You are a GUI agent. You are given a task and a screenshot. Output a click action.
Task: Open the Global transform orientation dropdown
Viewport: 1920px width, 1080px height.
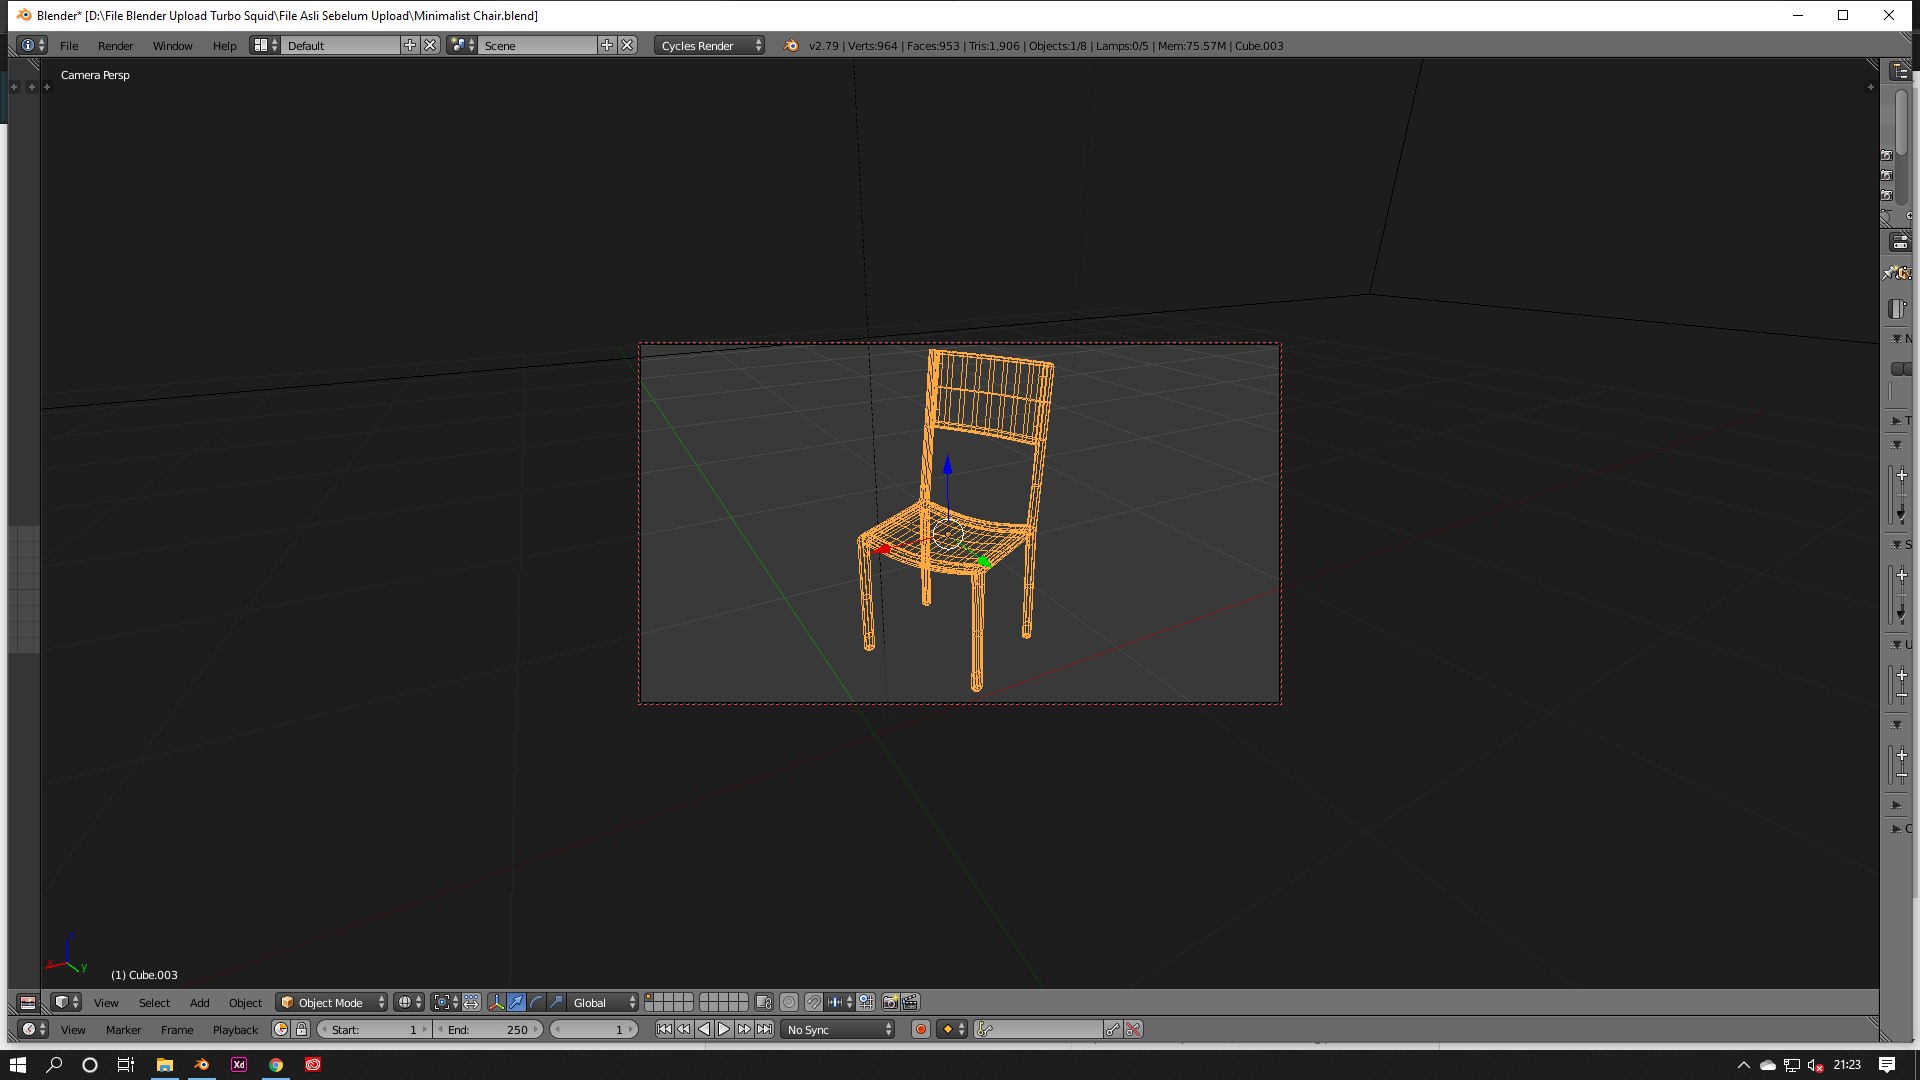click(x=603, y=1002)
